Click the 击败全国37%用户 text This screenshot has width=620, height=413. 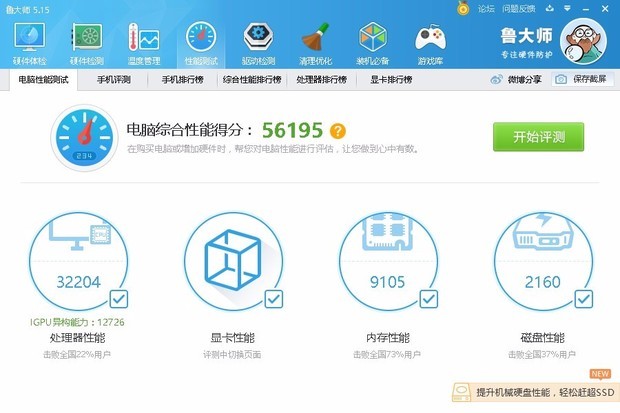click(542, 354)
